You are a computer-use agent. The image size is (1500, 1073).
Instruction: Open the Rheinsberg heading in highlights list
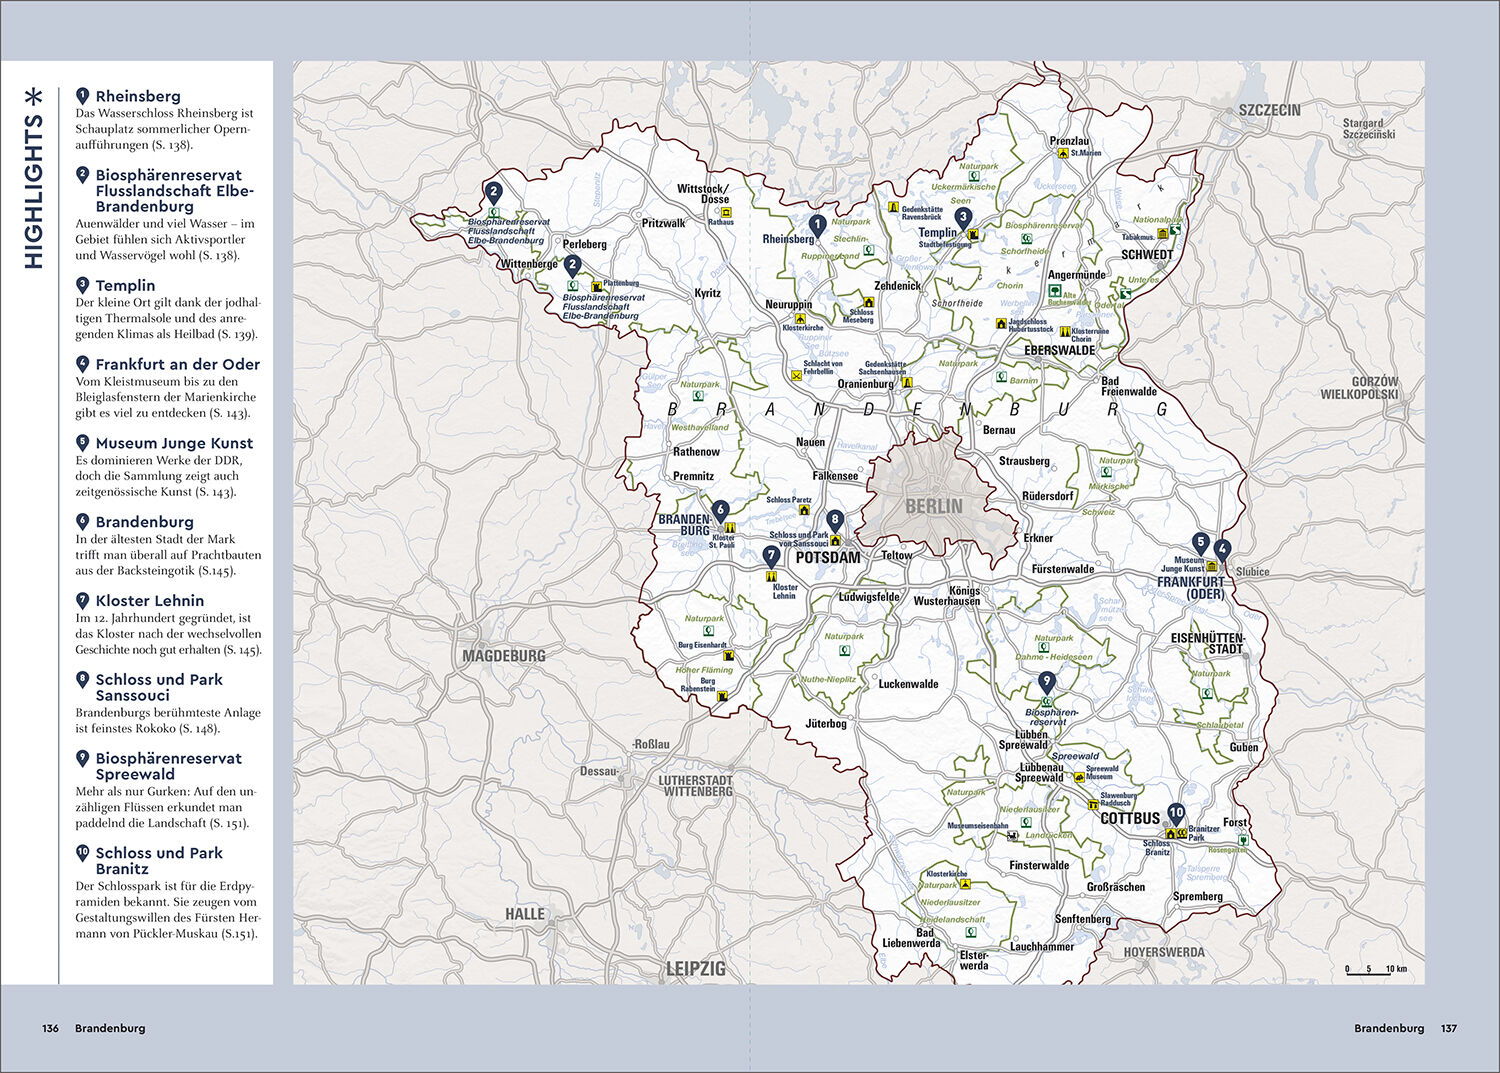point(138,96)
